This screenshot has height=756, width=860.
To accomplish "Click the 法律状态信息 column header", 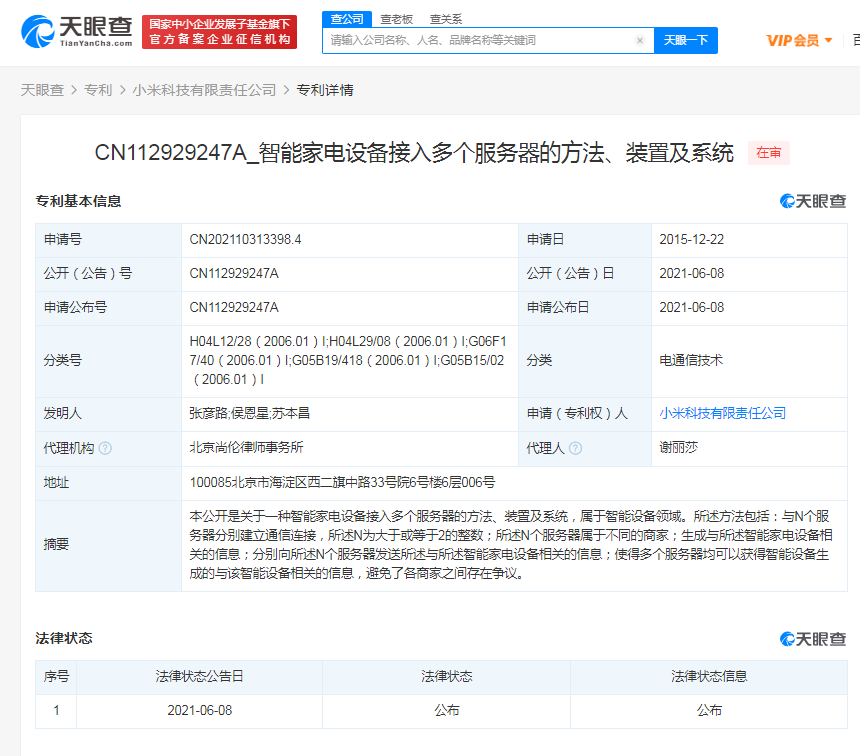I will (709, 676).
